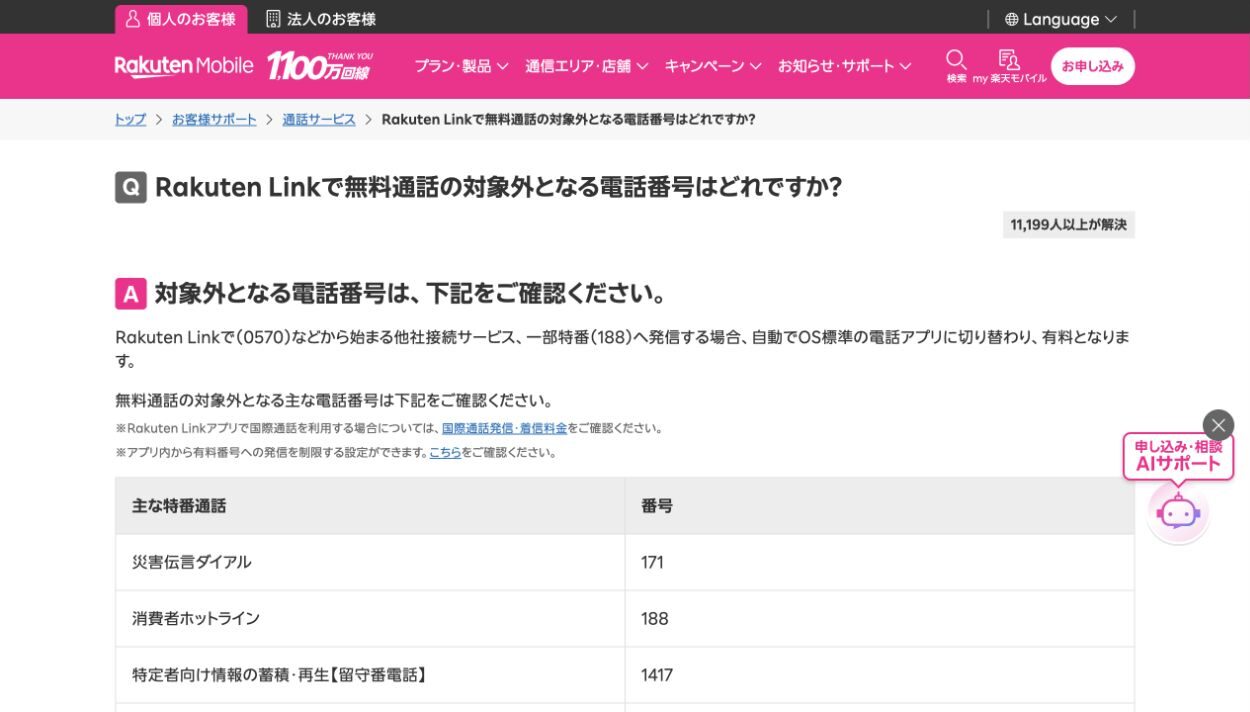Screen dimensions: 1250x712
Task: Click the お申し込み button
Action: pyautogui.click(x=1092, y=66)
